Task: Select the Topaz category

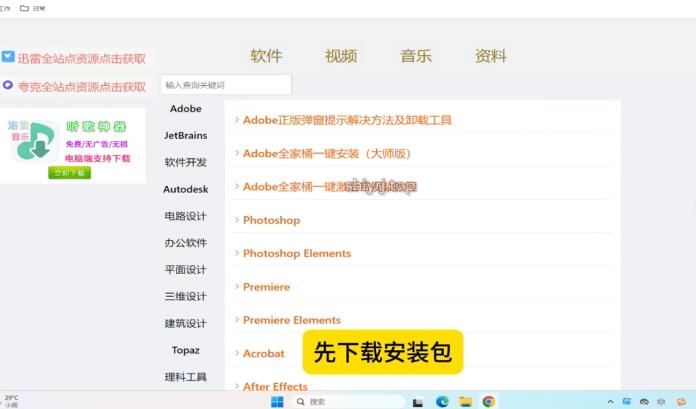Action: pos(186,350)
